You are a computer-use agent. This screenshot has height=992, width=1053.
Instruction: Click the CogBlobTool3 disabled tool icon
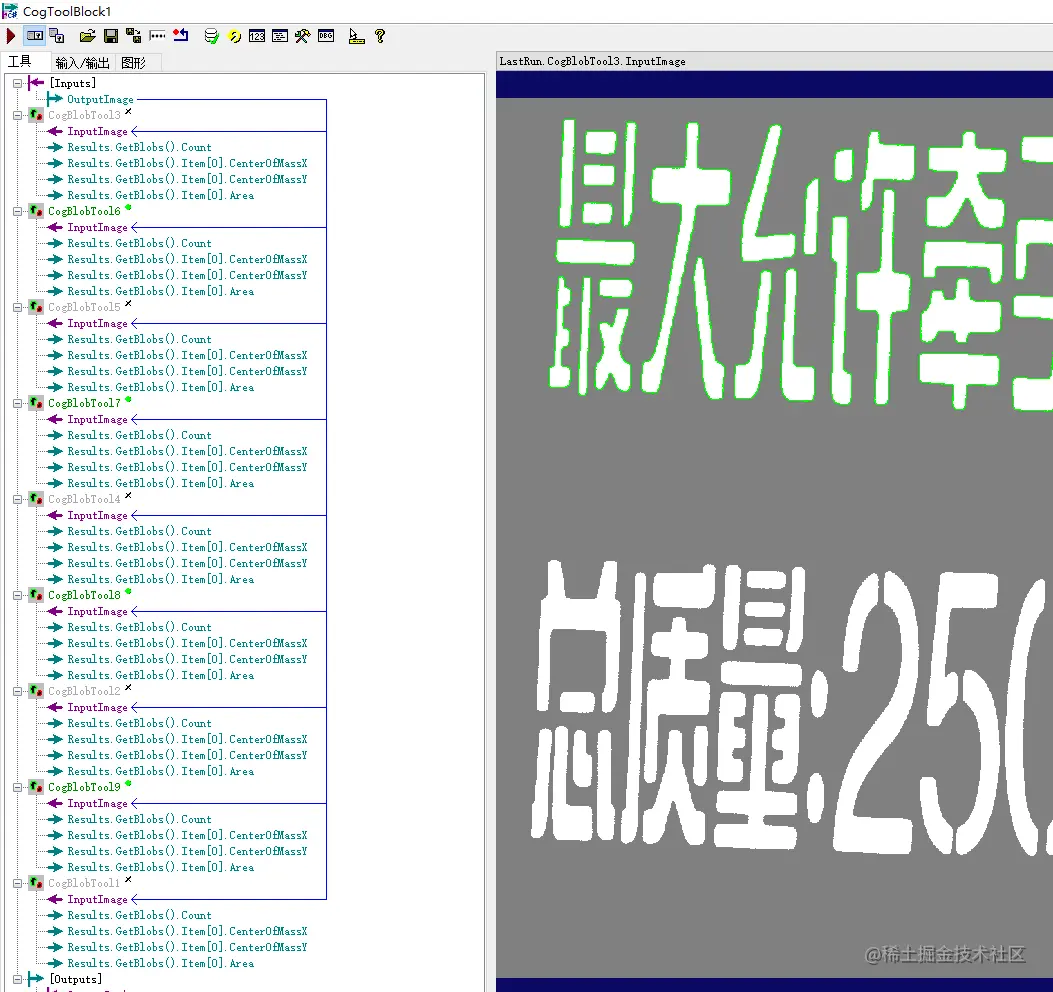[36, 116]
